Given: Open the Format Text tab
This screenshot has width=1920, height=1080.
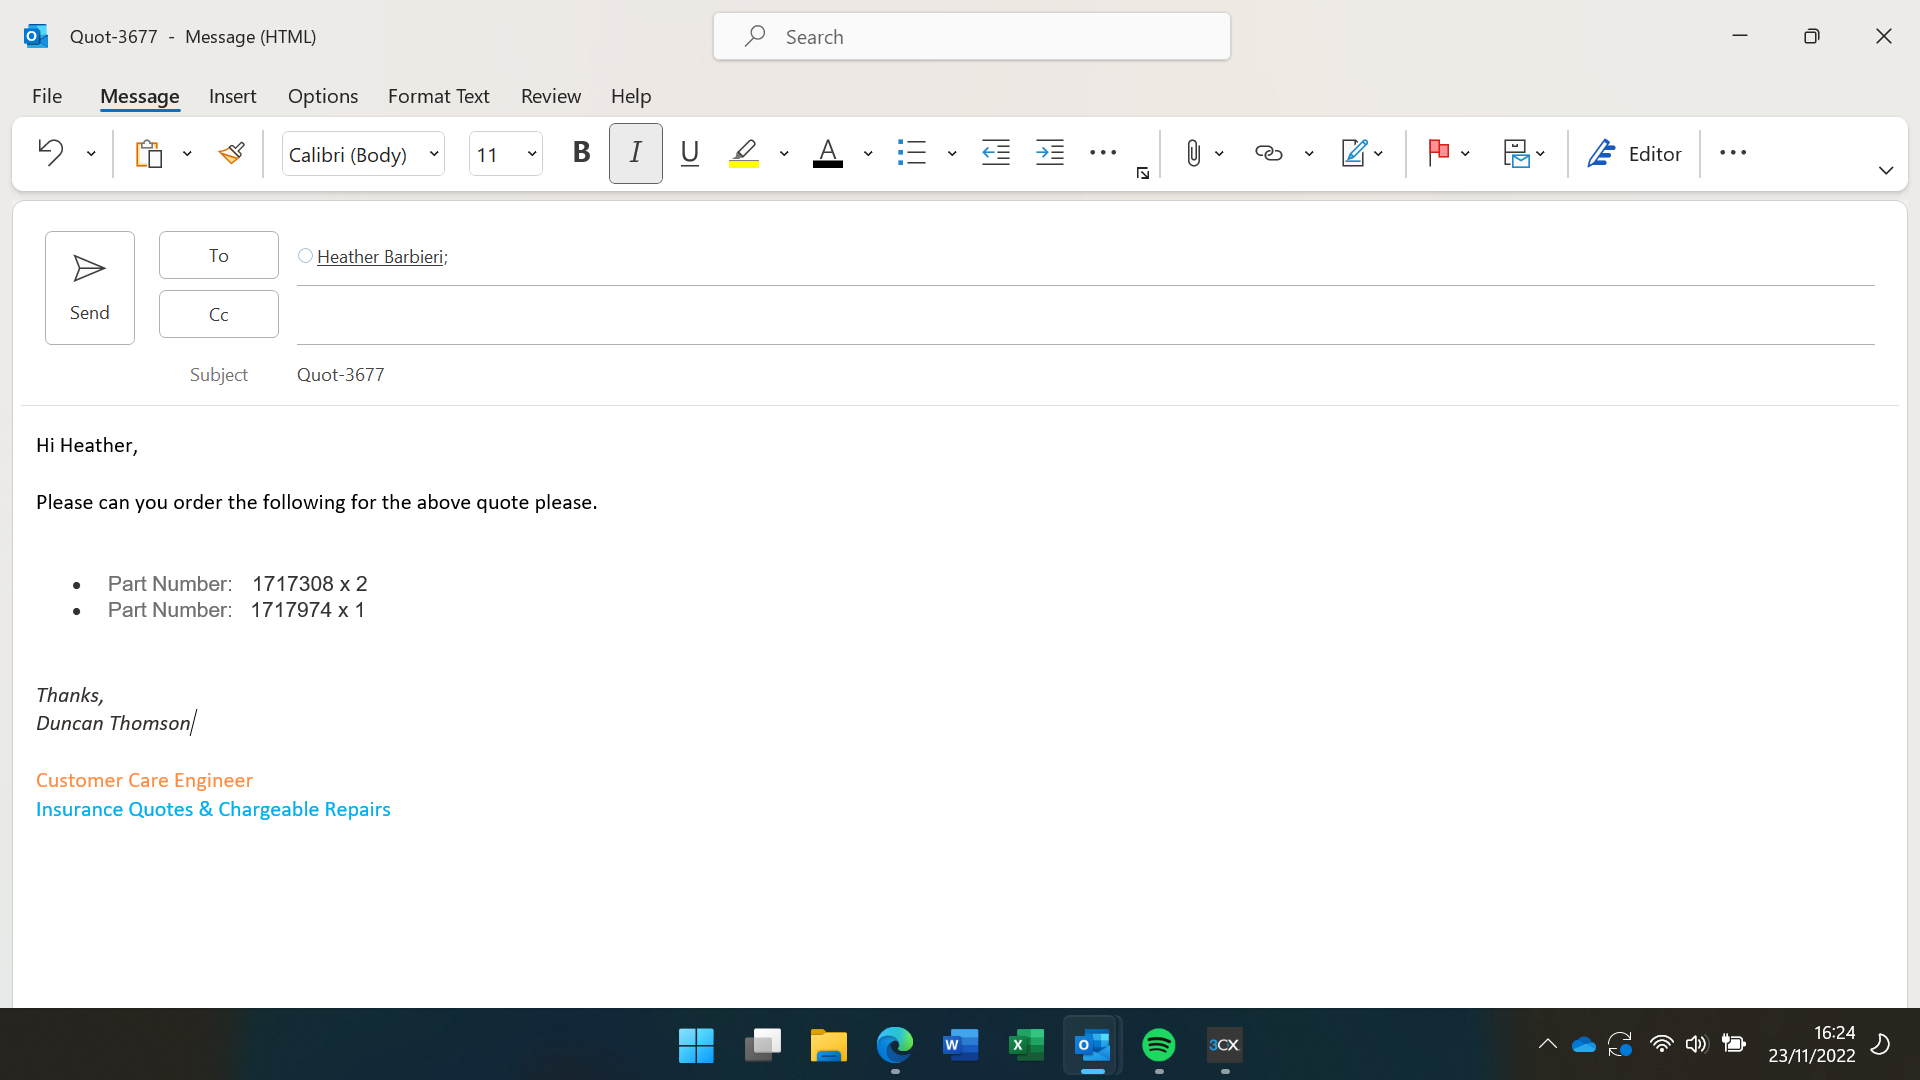Looking at the screenshot, I should (438, 96).
